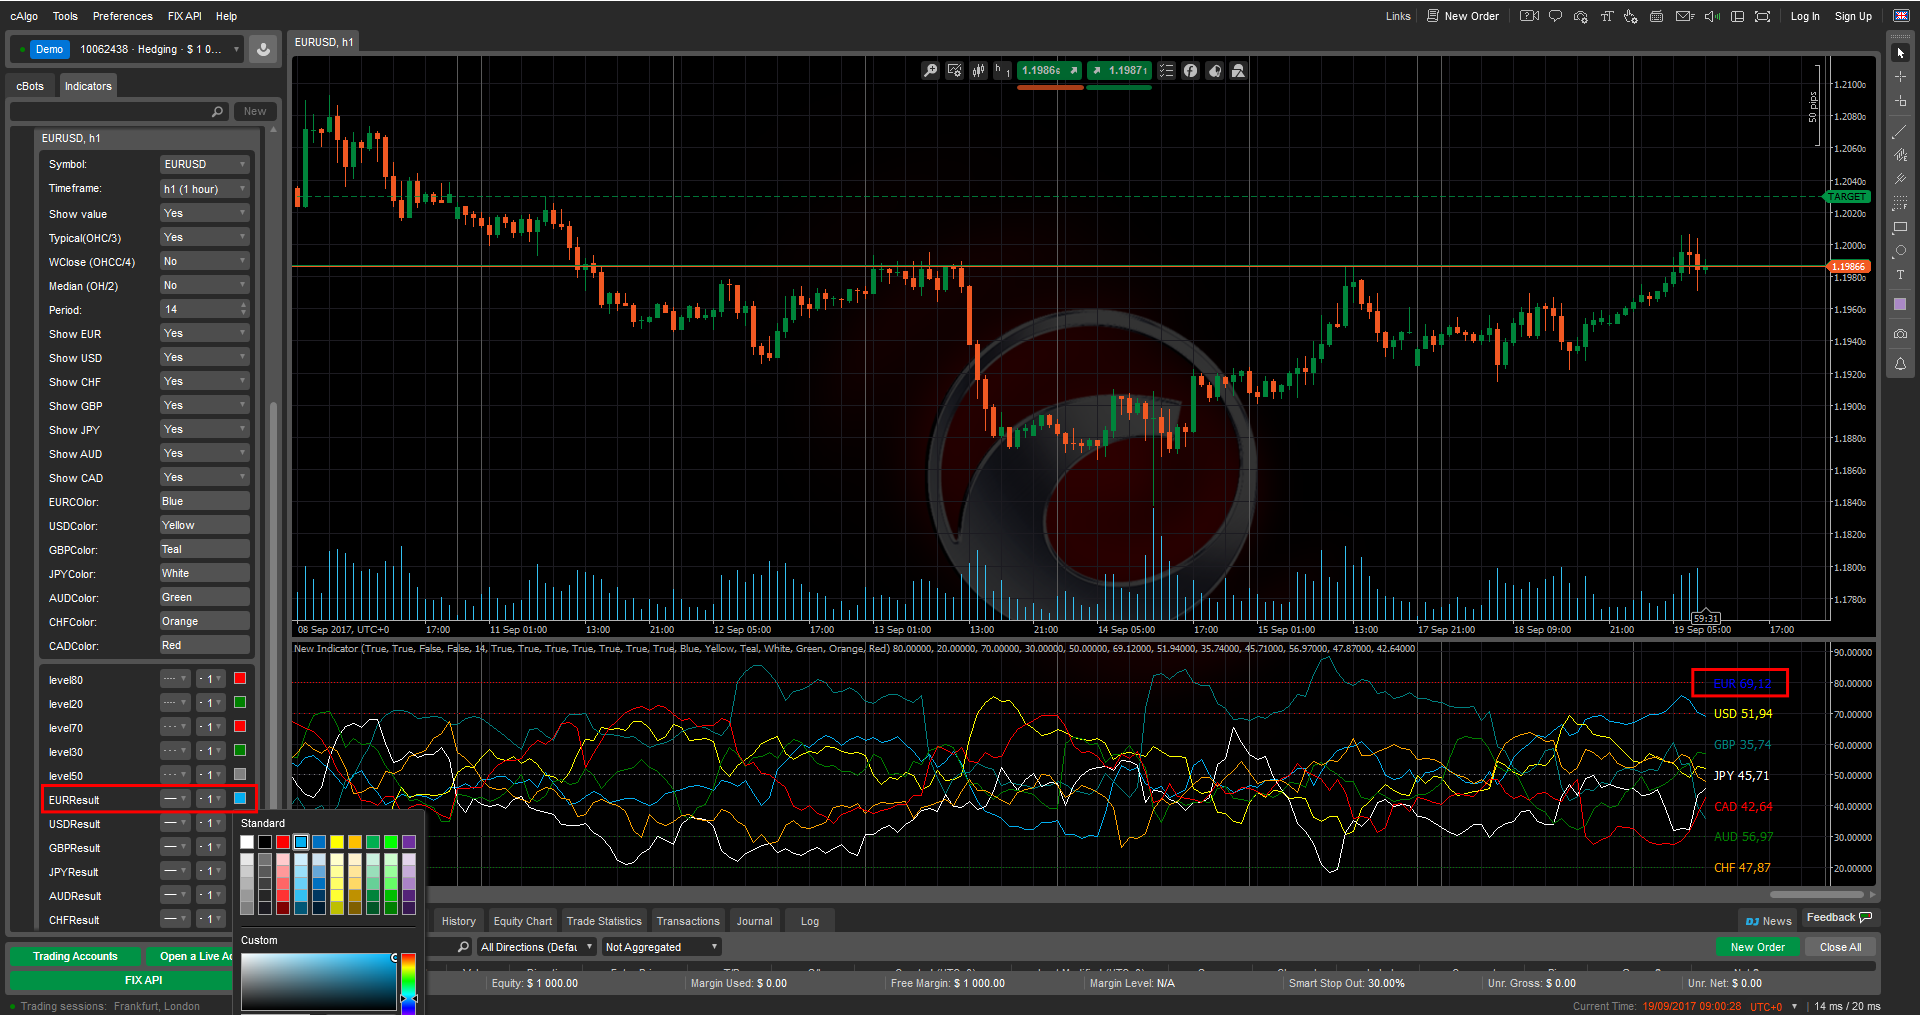Select the trend line drawing tool

[x=1900, y=131]
